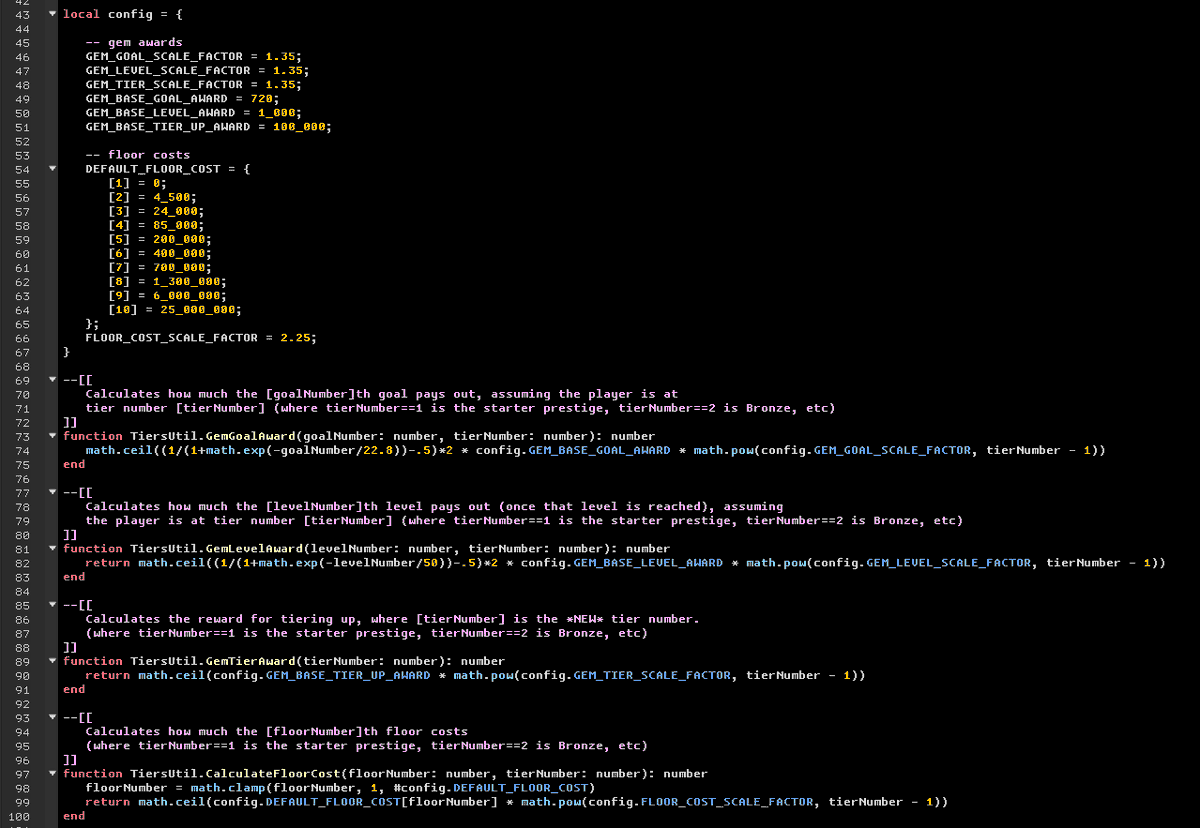Click the floor cost value '24_000'
Image resolution: width=1200 pixels, height=828 pixels.
175,211
